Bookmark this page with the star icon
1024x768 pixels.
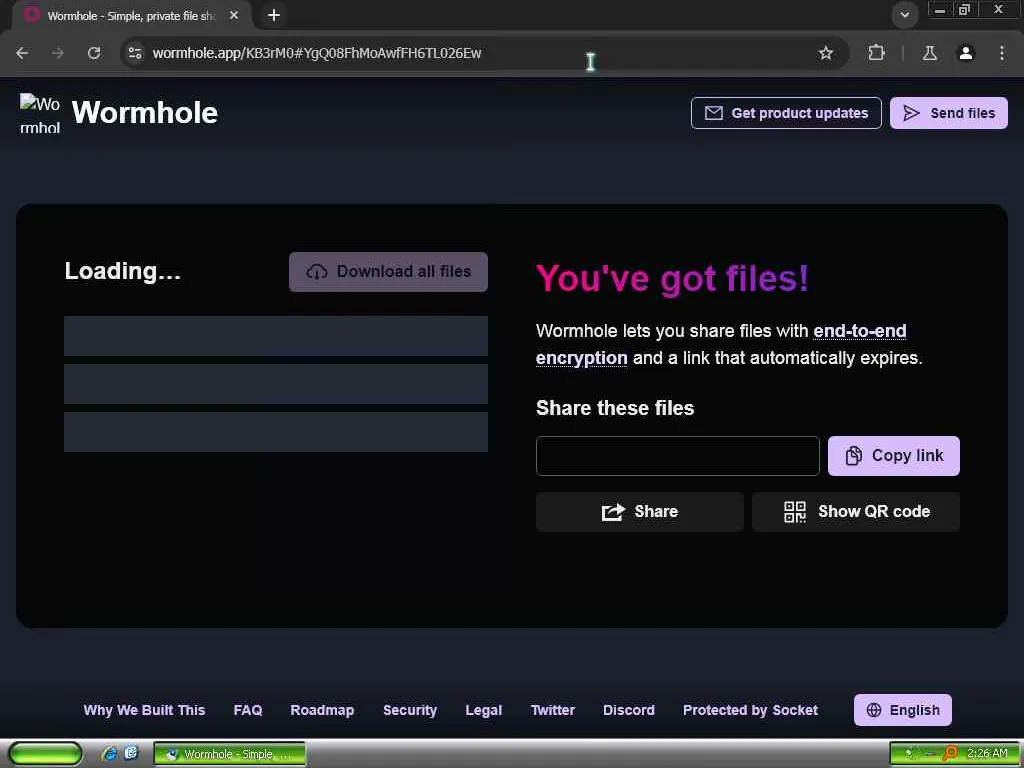[x=825, y=53]
